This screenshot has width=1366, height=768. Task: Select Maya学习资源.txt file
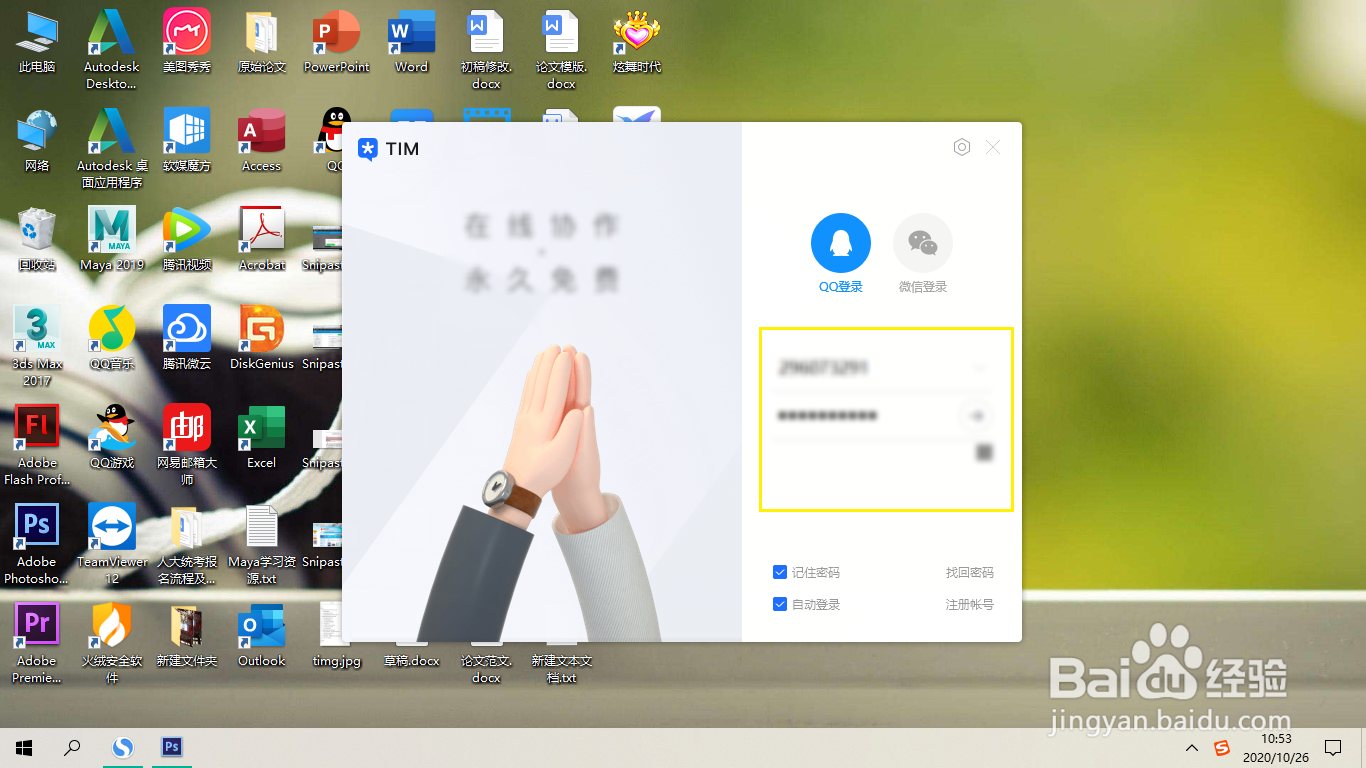coord(262,545)
